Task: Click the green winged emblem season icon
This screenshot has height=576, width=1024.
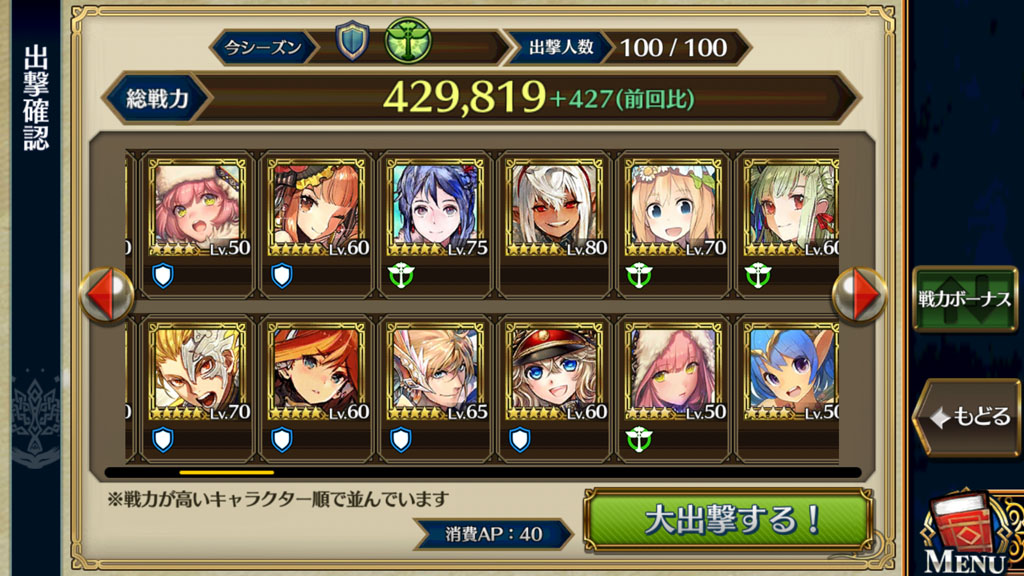Action: click(408, 40)
